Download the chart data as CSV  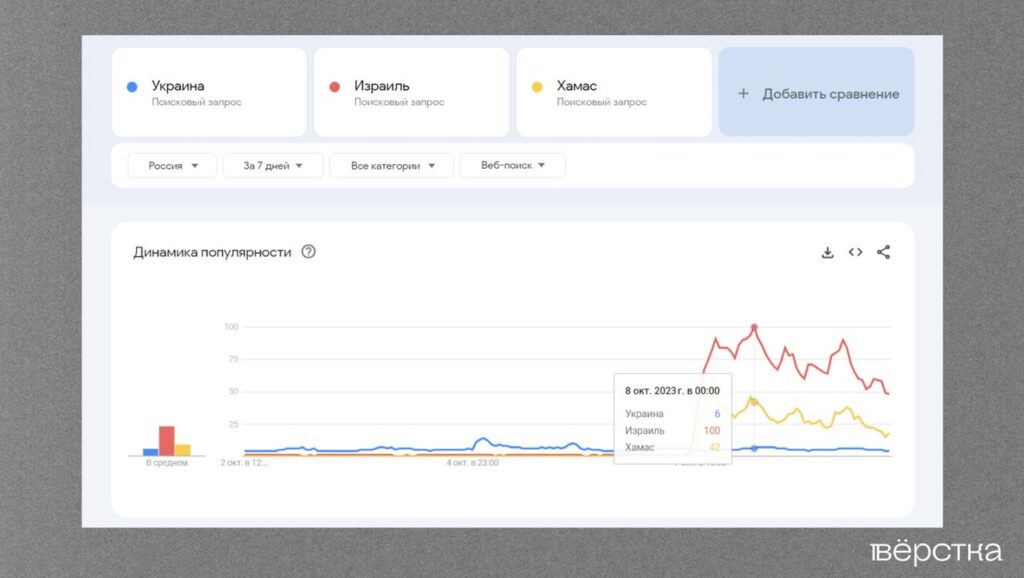[x=827, y=252]
